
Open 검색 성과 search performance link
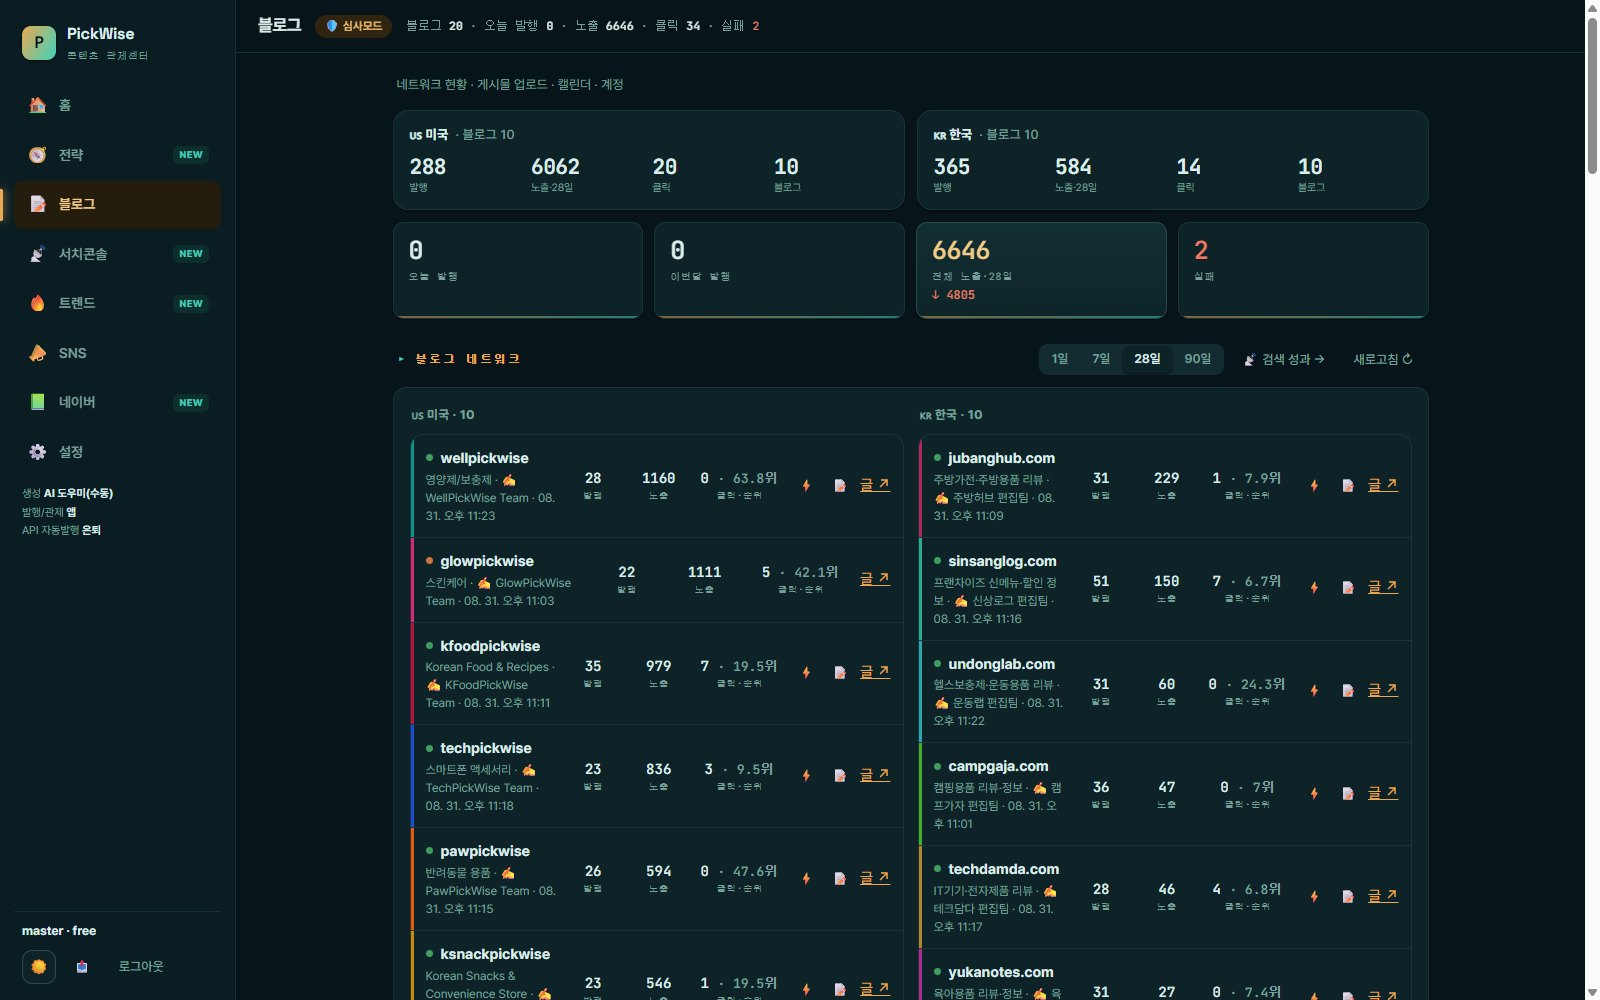[1284, 359]
